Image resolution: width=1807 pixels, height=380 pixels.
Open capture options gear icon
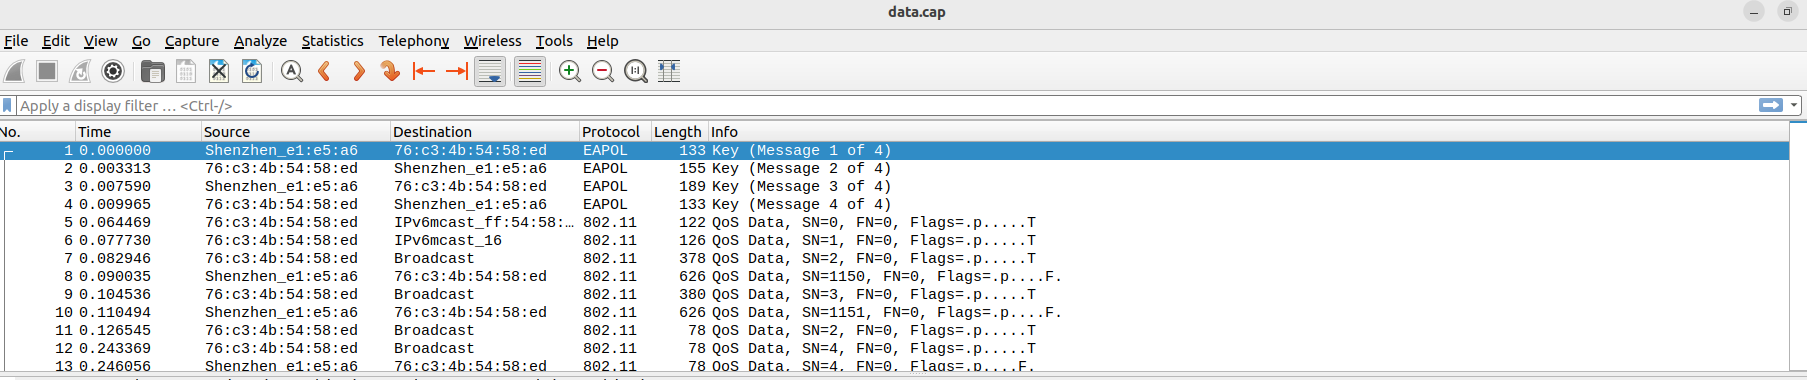coord(113,71)
